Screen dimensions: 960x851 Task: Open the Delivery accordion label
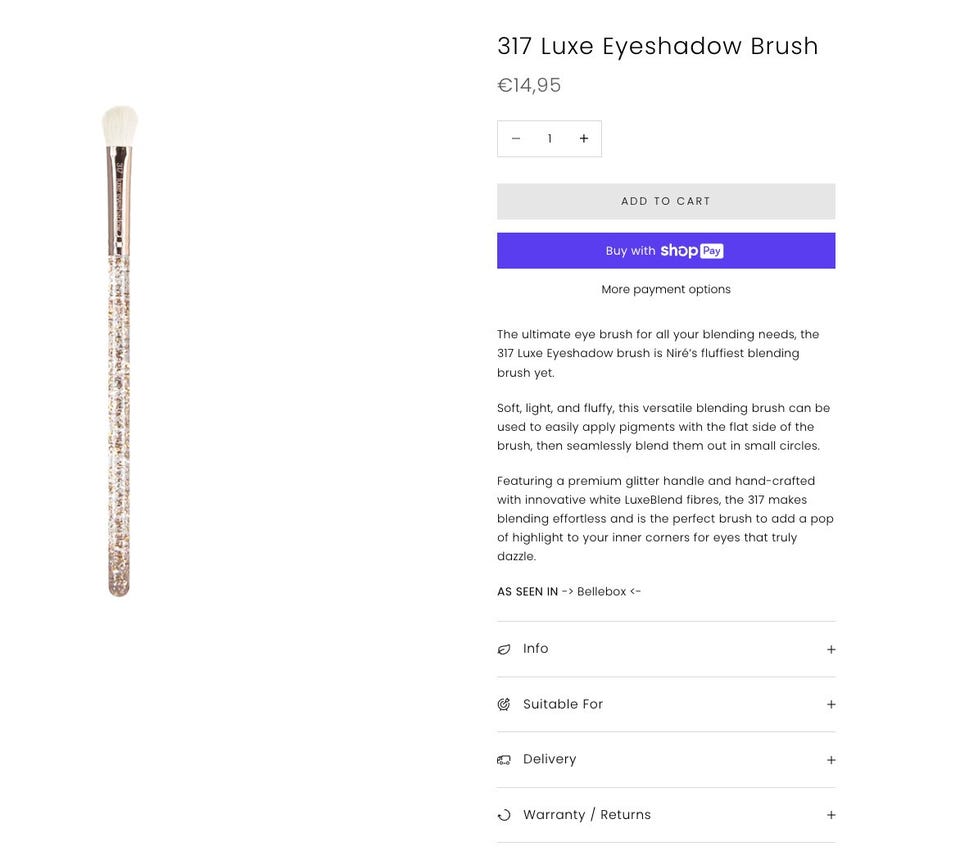(550, 760)
